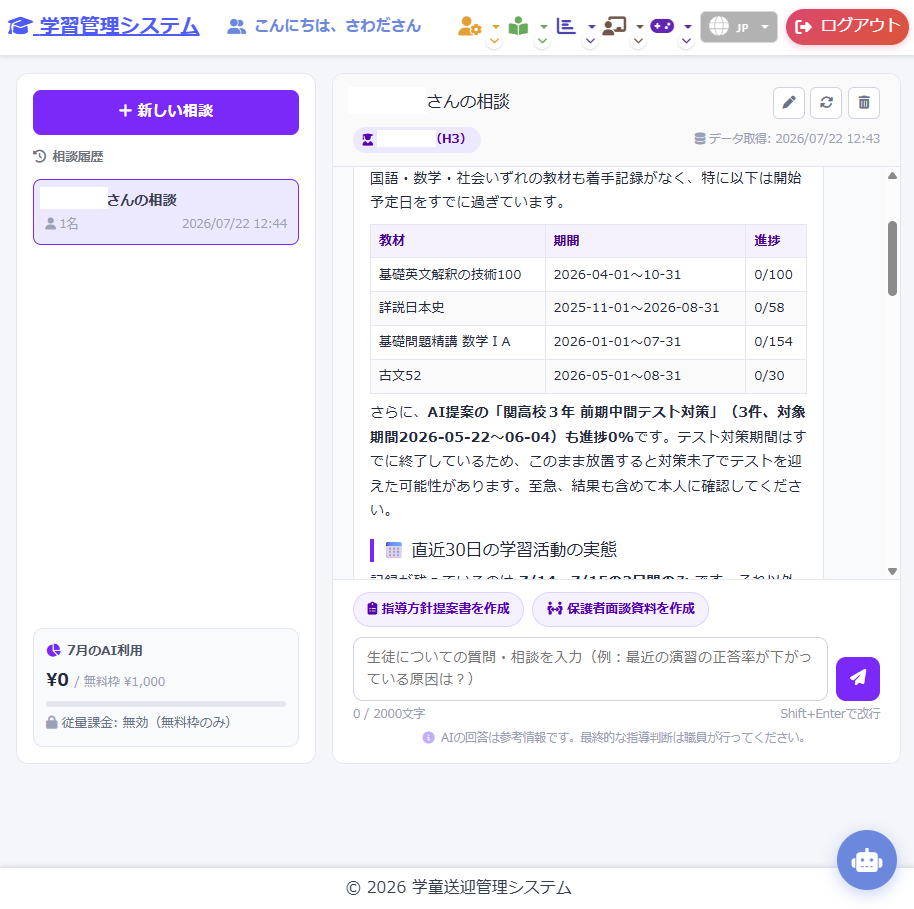This screenshot has height=909, width=914.
Task: Click the 進捗 column header
Action: click(776, 241)
